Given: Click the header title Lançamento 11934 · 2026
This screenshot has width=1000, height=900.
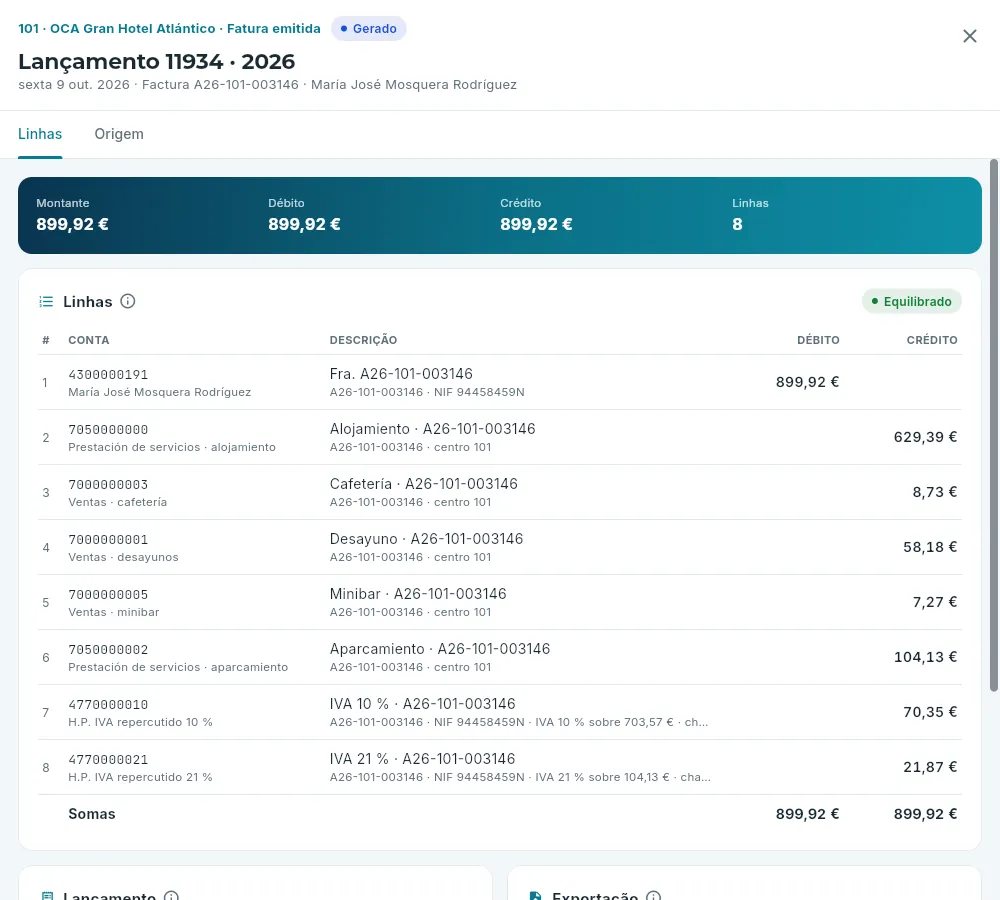Looking at the screenshot, I should pos(157,62).
